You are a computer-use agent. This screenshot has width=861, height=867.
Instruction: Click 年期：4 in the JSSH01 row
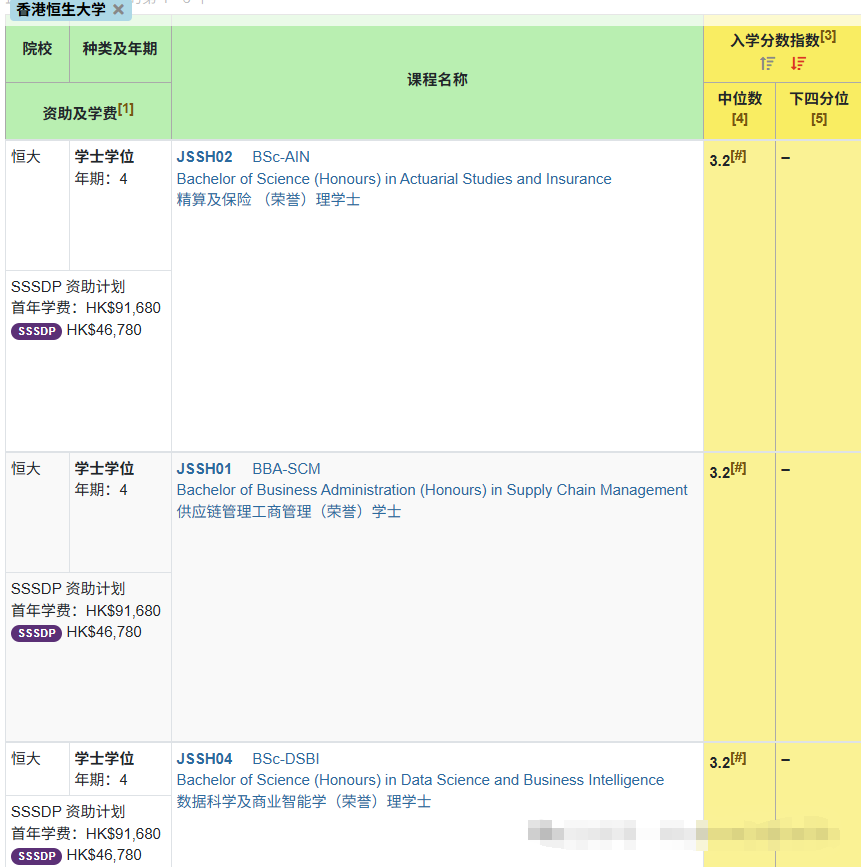[x=101, y=489]
